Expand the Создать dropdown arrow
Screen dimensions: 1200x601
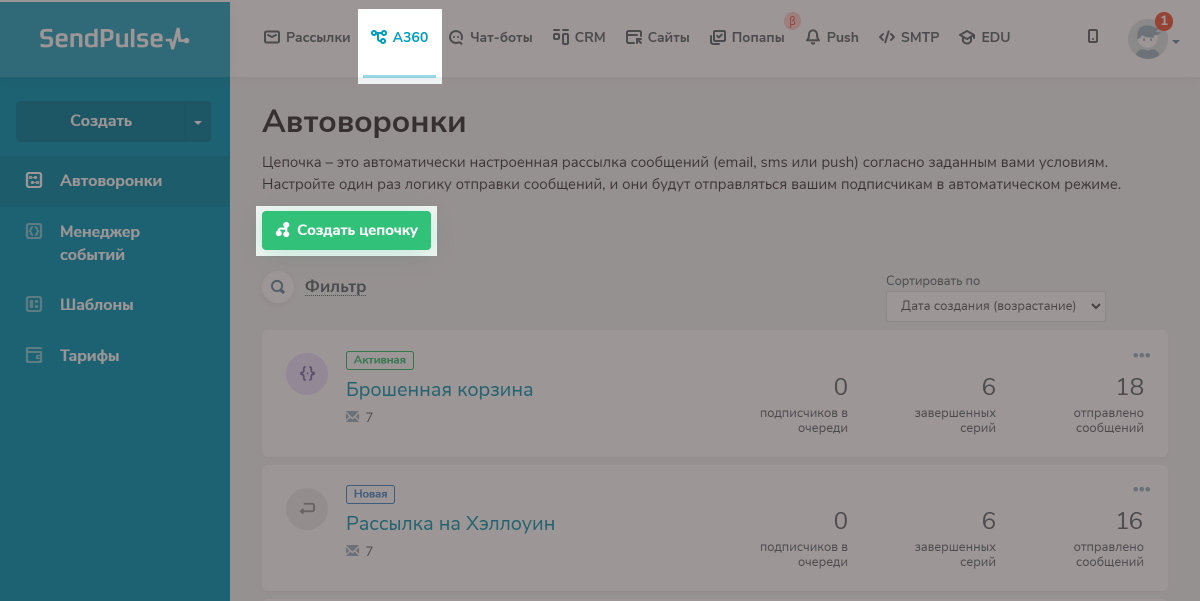[198, 122]
